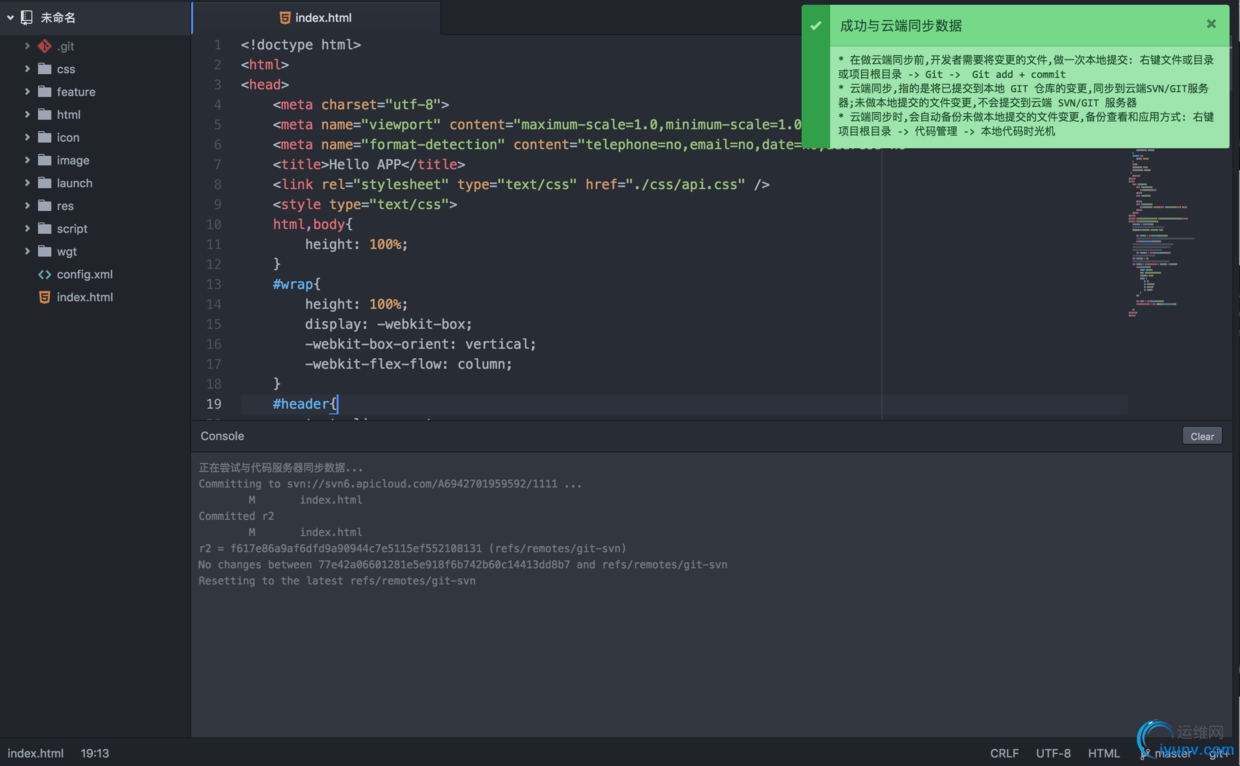
Task: Click the 'Committing to svn://' console line
Action: [390, 484]
